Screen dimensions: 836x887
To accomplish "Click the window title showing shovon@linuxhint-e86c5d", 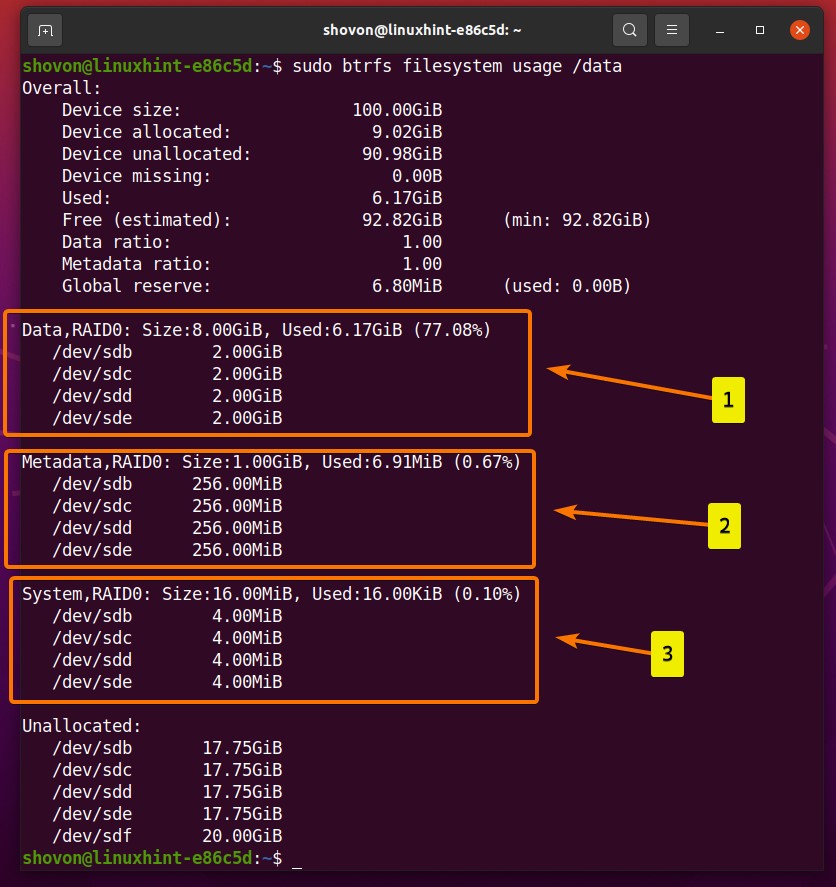I will tap(418, 30).
